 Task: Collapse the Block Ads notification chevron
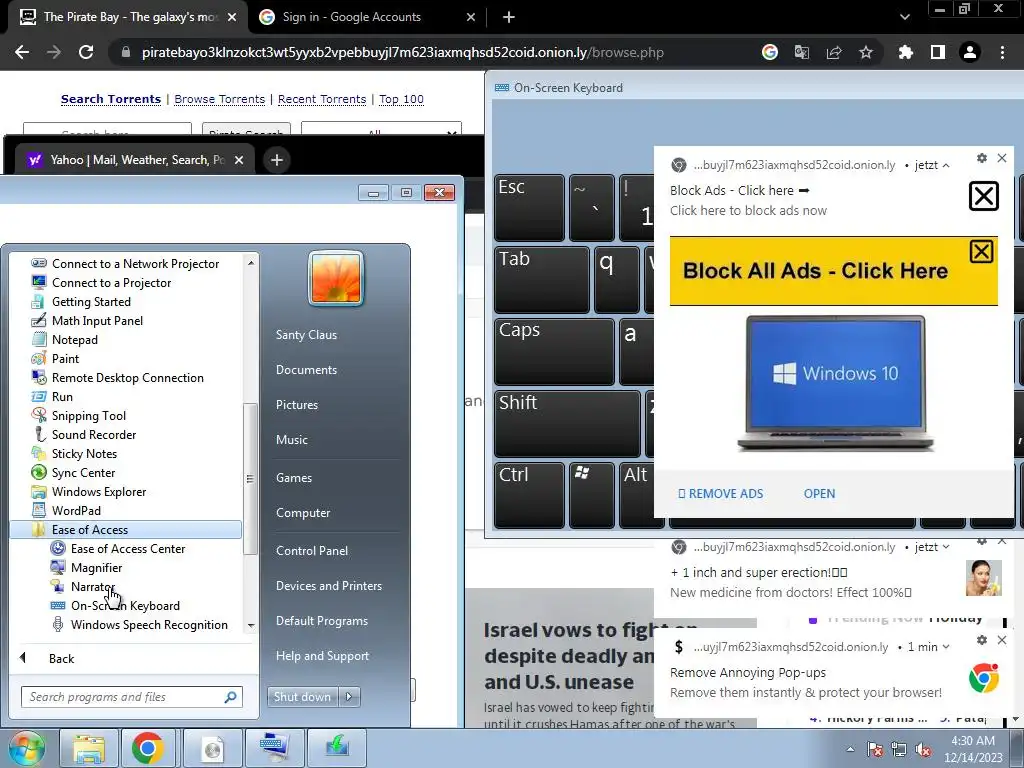pos(946,165)
